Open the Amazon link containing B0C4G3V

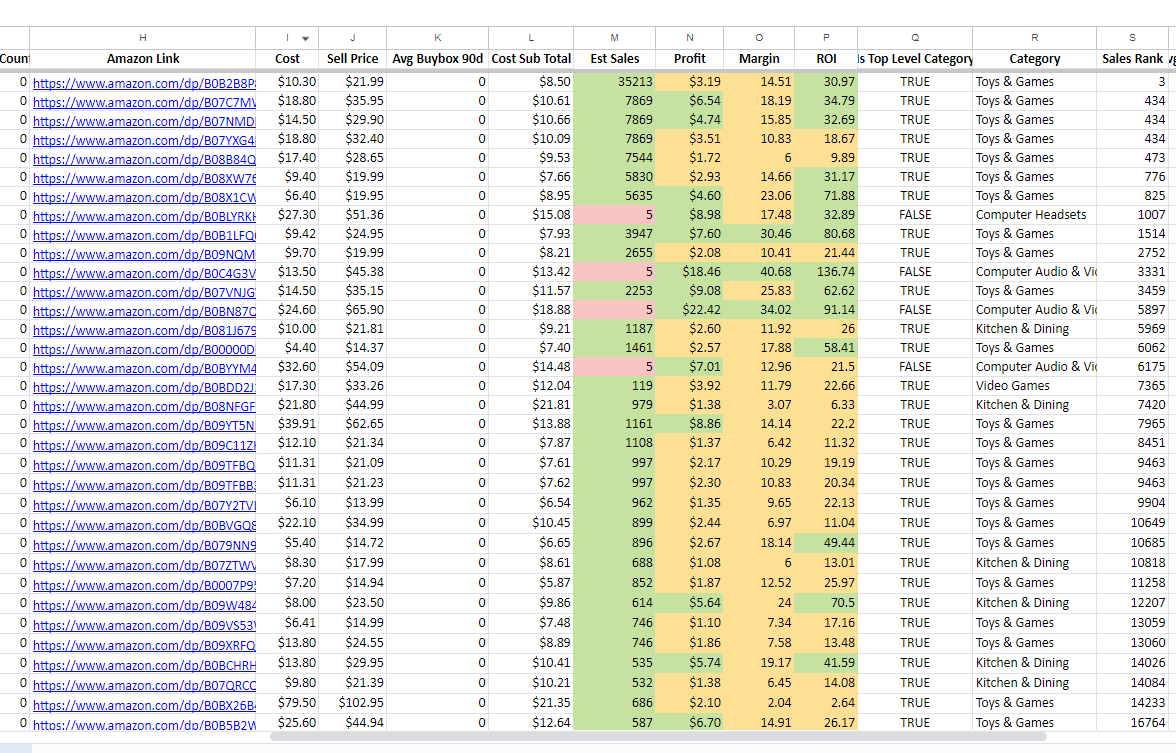tap(144, 272)
